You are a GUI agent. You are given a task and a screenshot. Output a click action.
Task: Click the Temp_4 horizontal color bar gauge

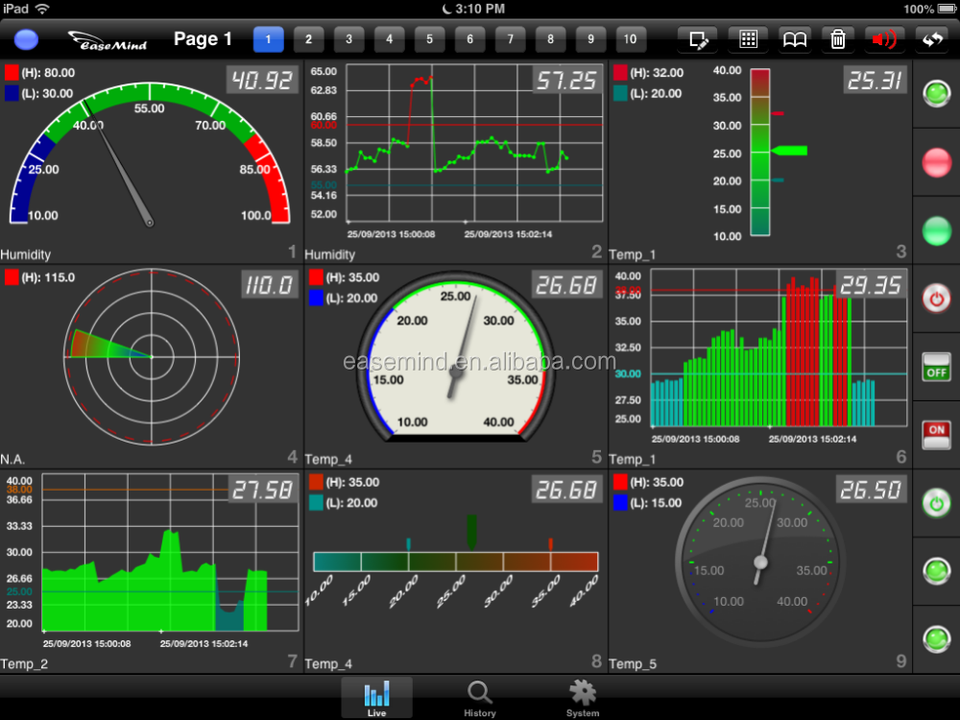click(455, 562)
